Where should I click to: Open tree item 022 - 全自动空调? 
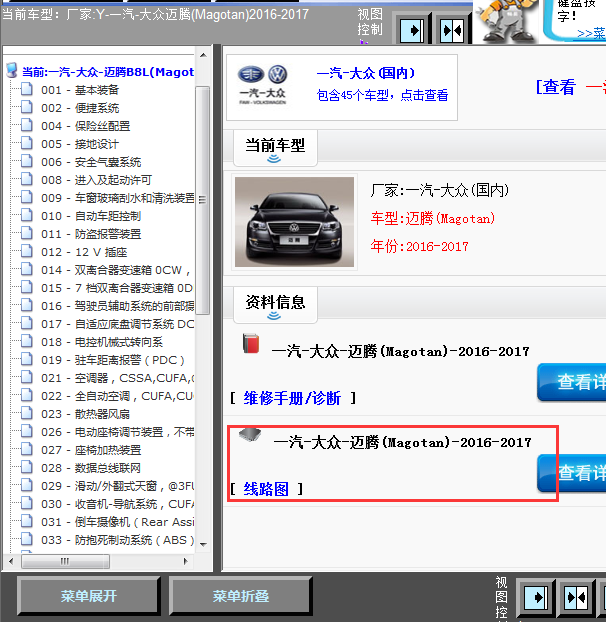(x=117, y=396)
